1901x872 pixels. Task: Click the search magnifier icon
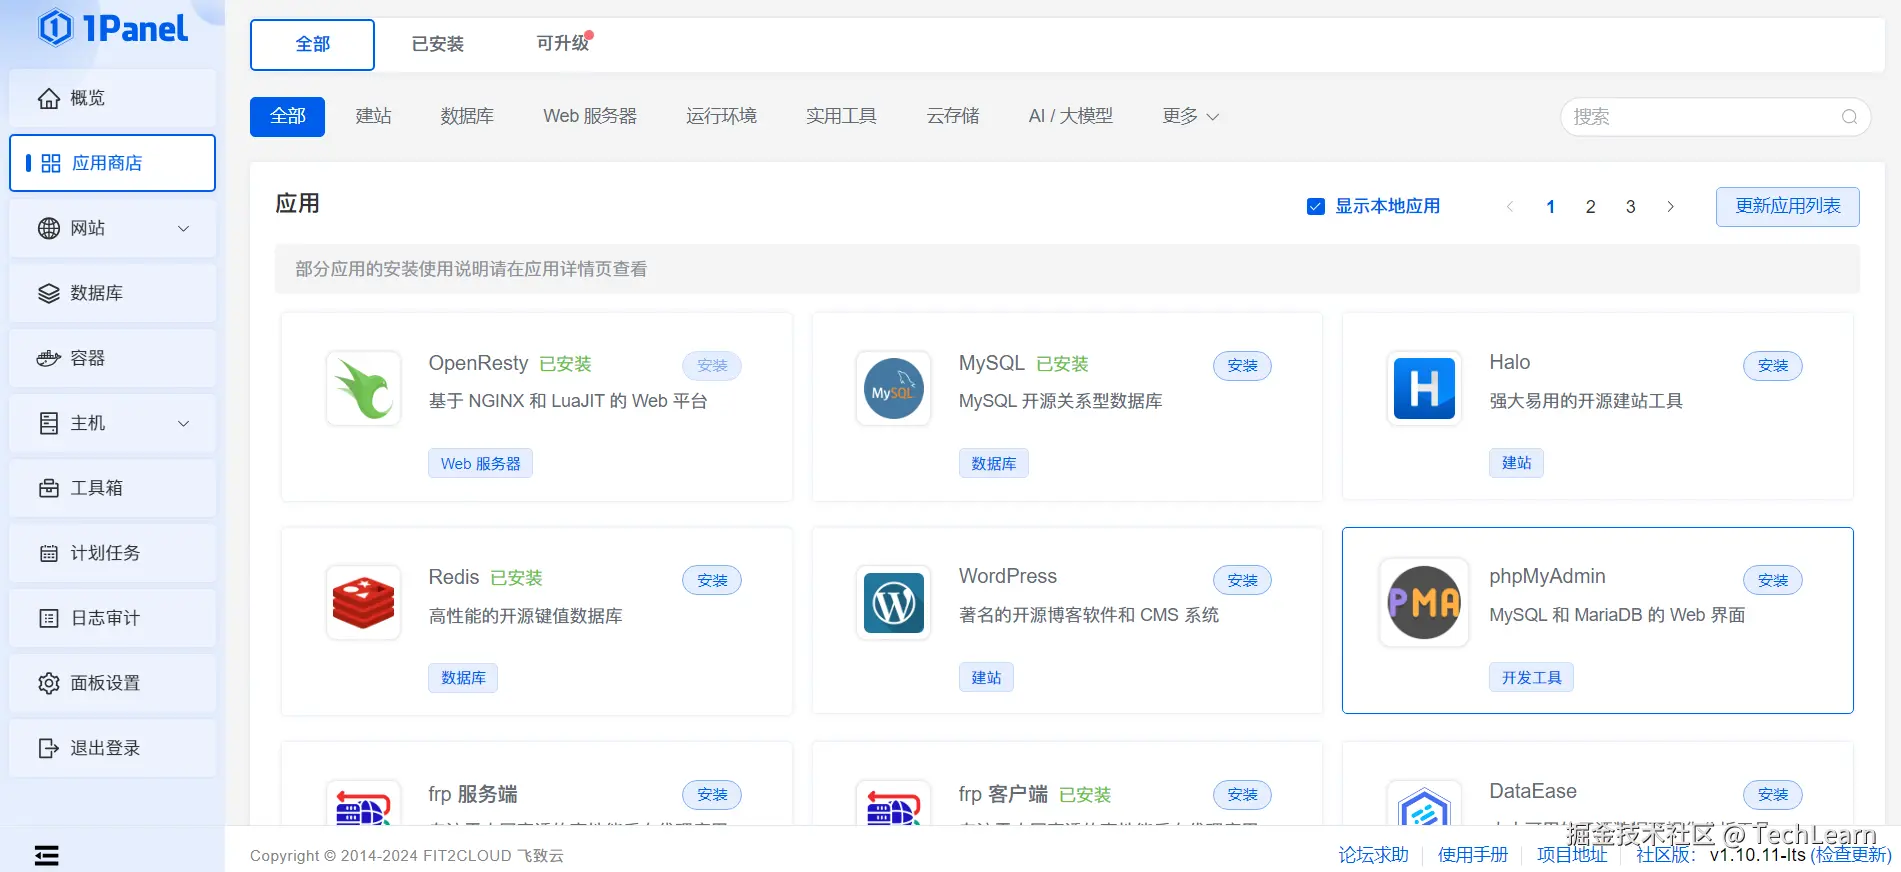pos(1849,117)
